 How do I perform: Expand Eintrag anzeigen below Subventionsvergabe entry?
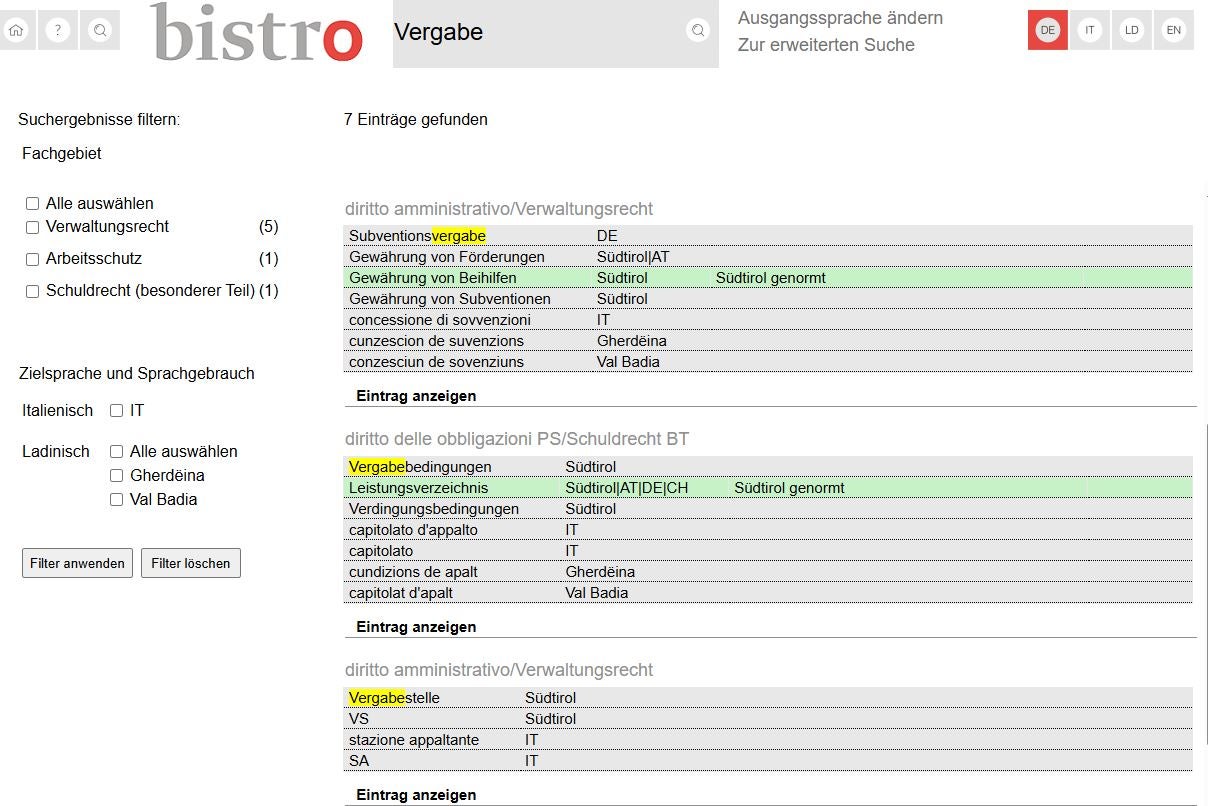(x=416, y=396)
